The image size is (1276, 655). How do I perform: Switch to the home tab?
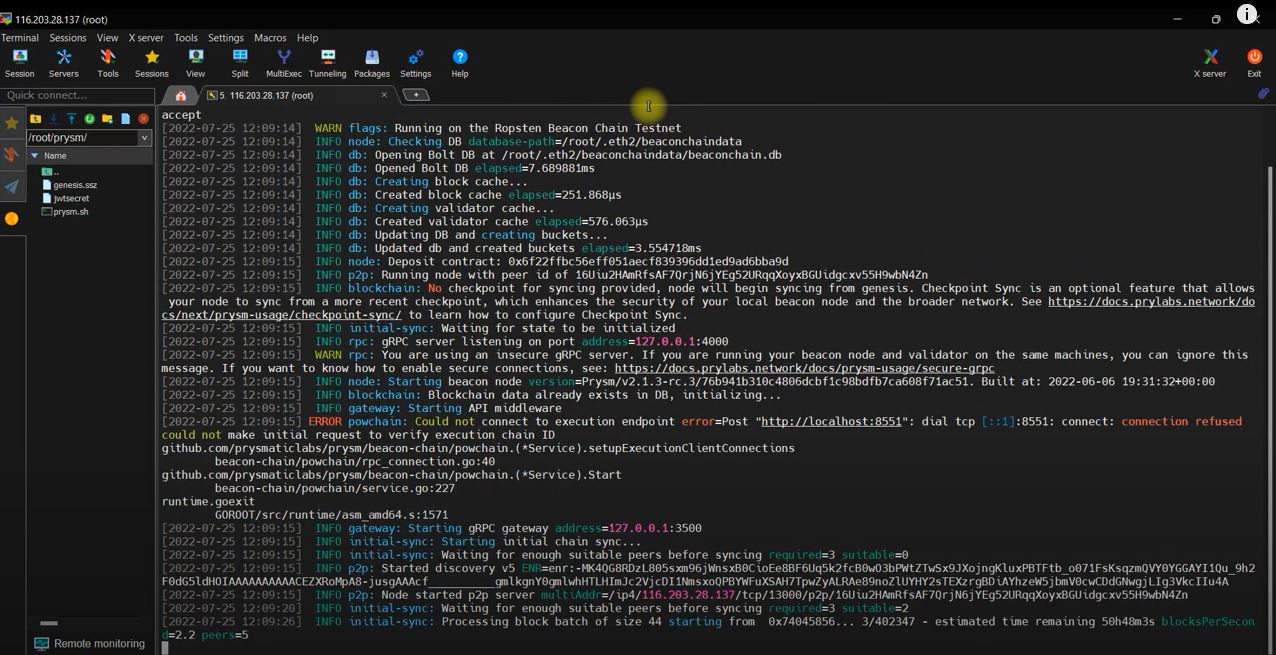point(180,95)
